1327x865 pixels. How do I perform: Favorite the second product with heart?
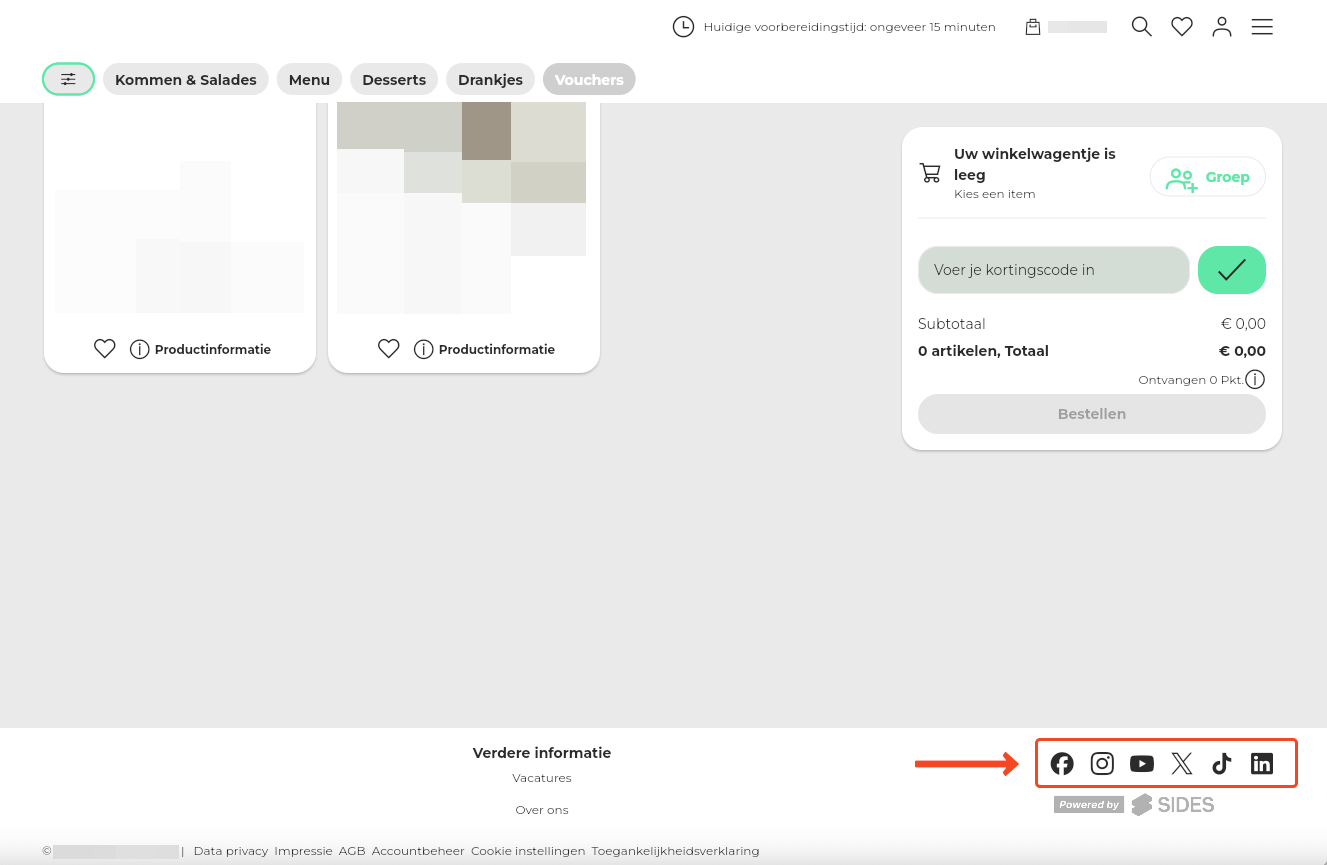pyautogui.click(x=389, y=349)
